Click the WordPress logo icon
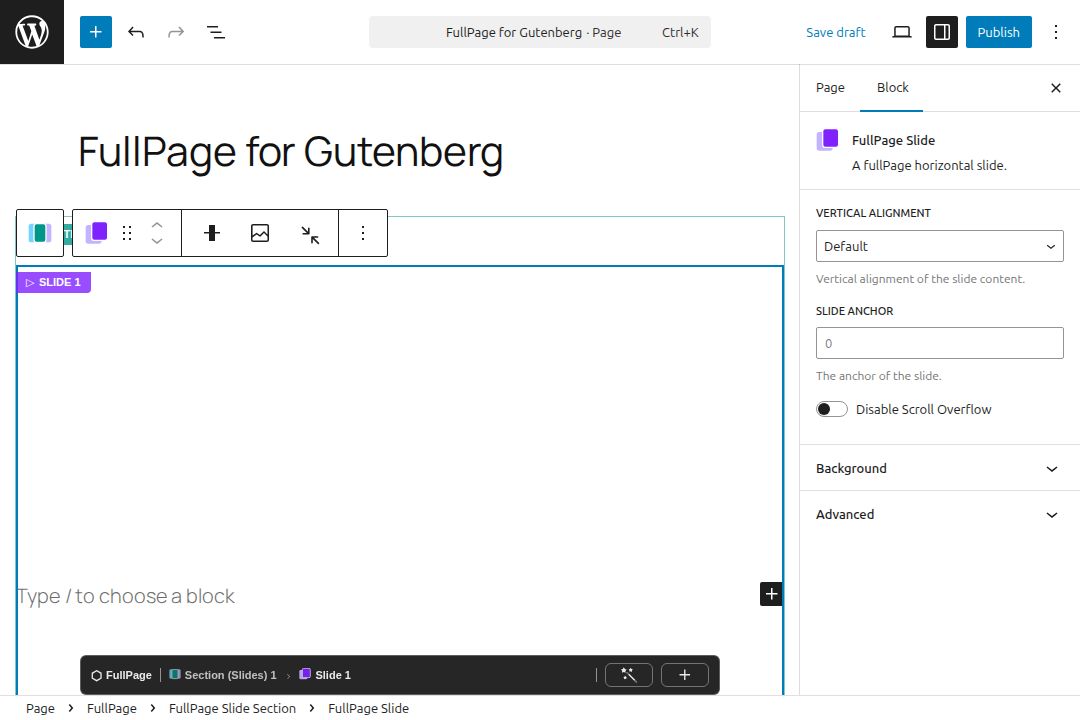The width and height of the screenshot is (1080, 720). pyautogui.click(x=32, y=32)
